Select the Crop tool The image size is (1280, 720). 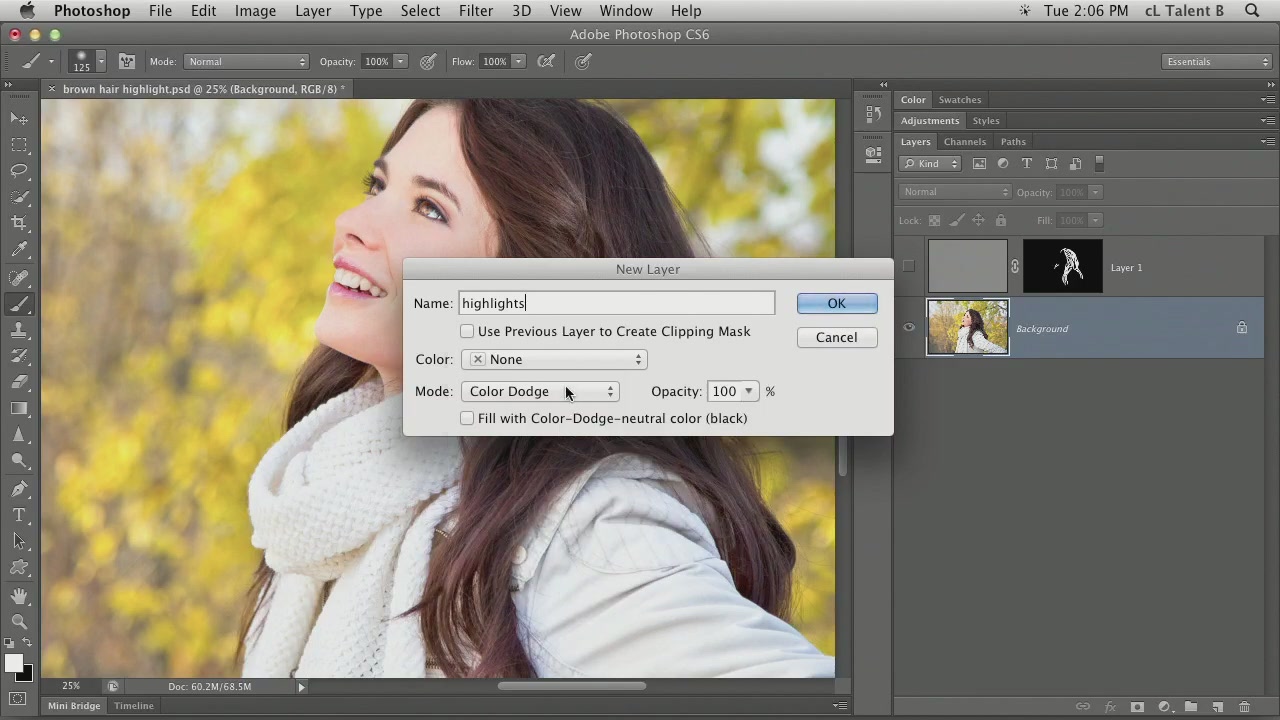19,223
